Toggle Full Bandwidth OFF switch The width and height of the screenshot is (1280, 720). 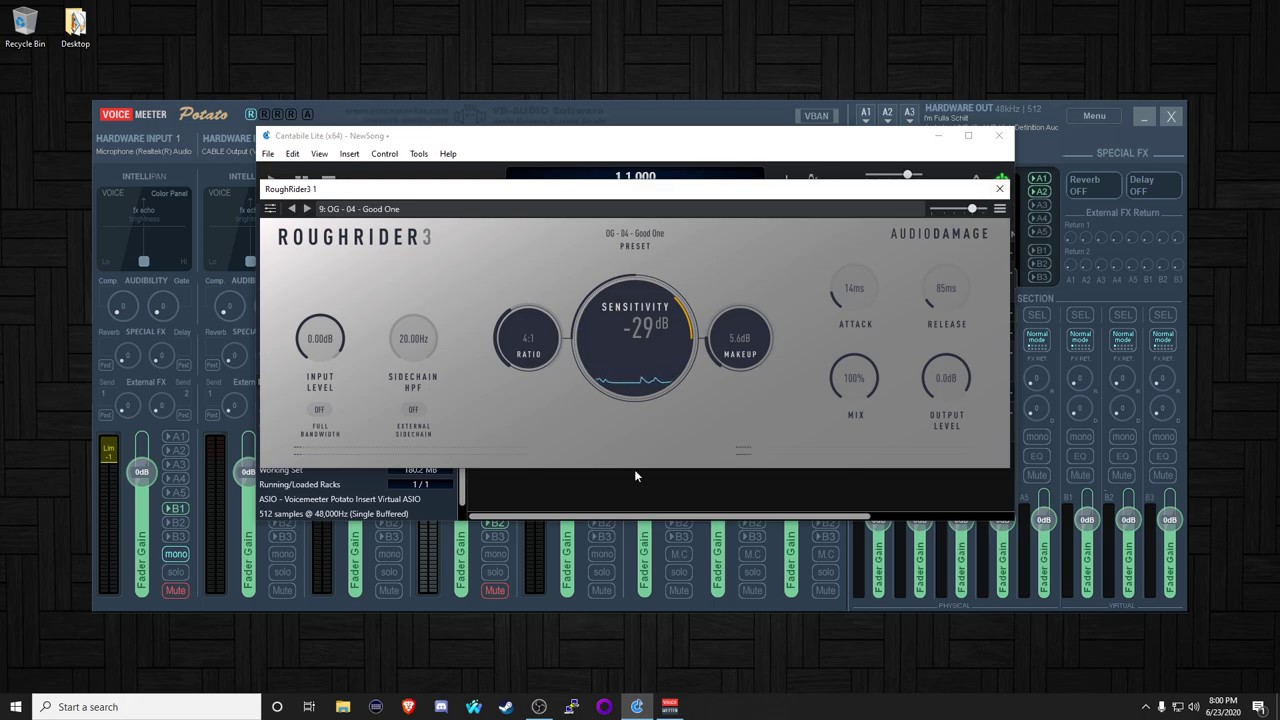pos(320,409)
